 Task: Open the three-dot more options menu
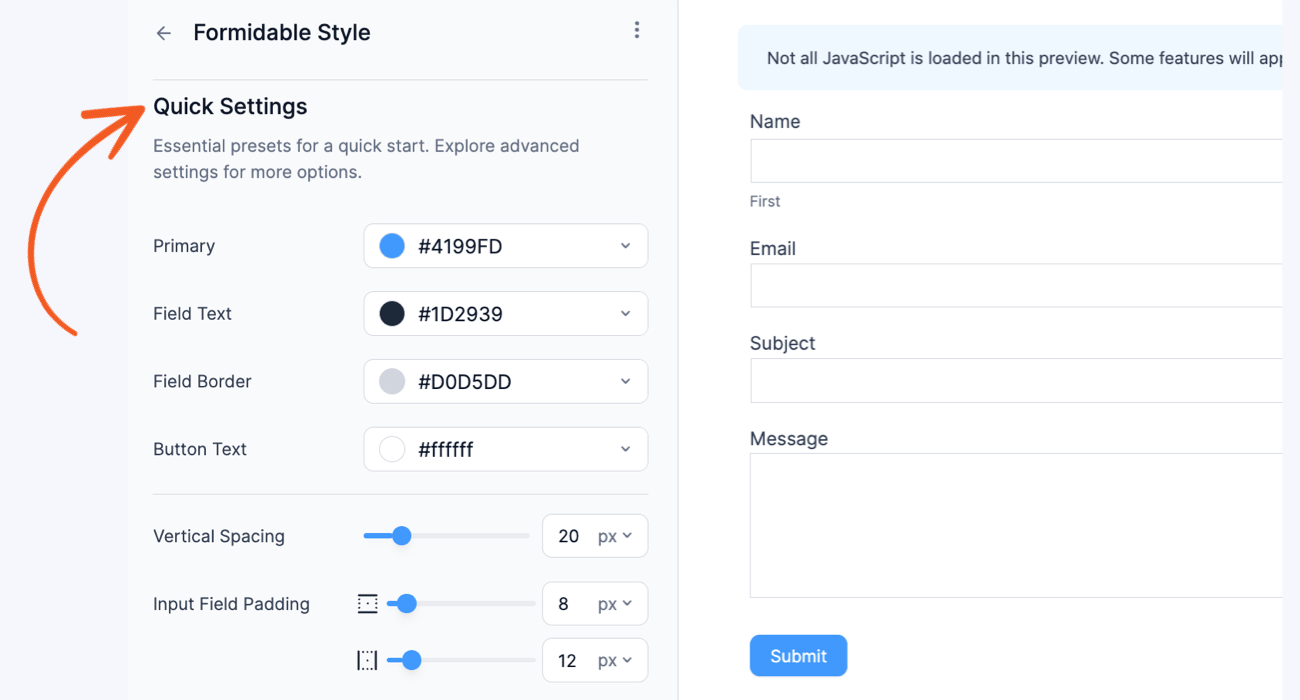637,30
